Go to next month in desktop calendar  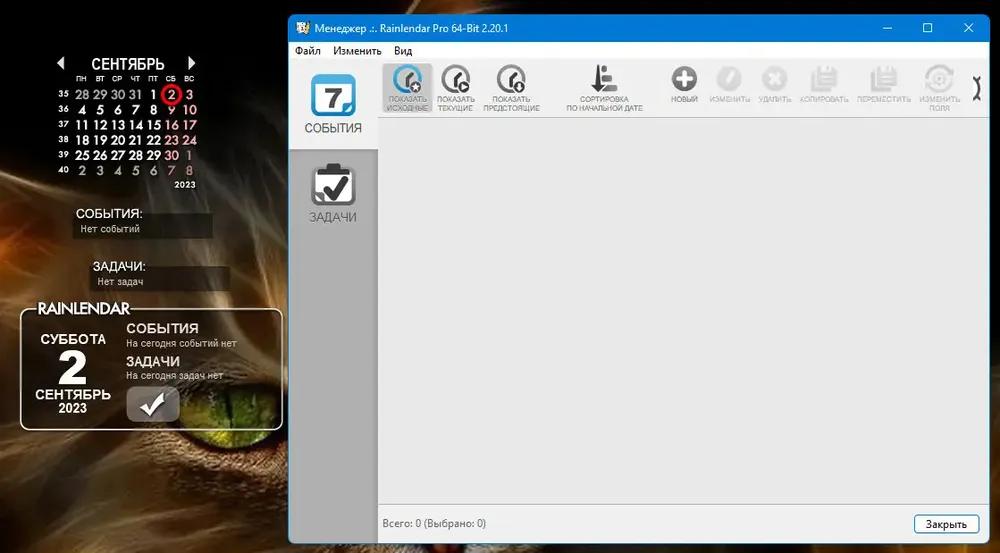pos(191,63)
